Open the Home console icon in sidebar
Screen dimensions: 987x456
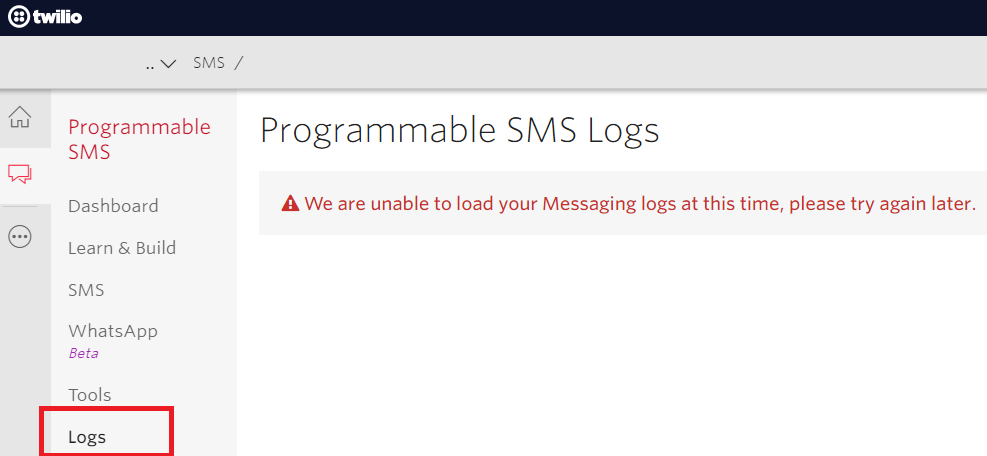(20, 118)
